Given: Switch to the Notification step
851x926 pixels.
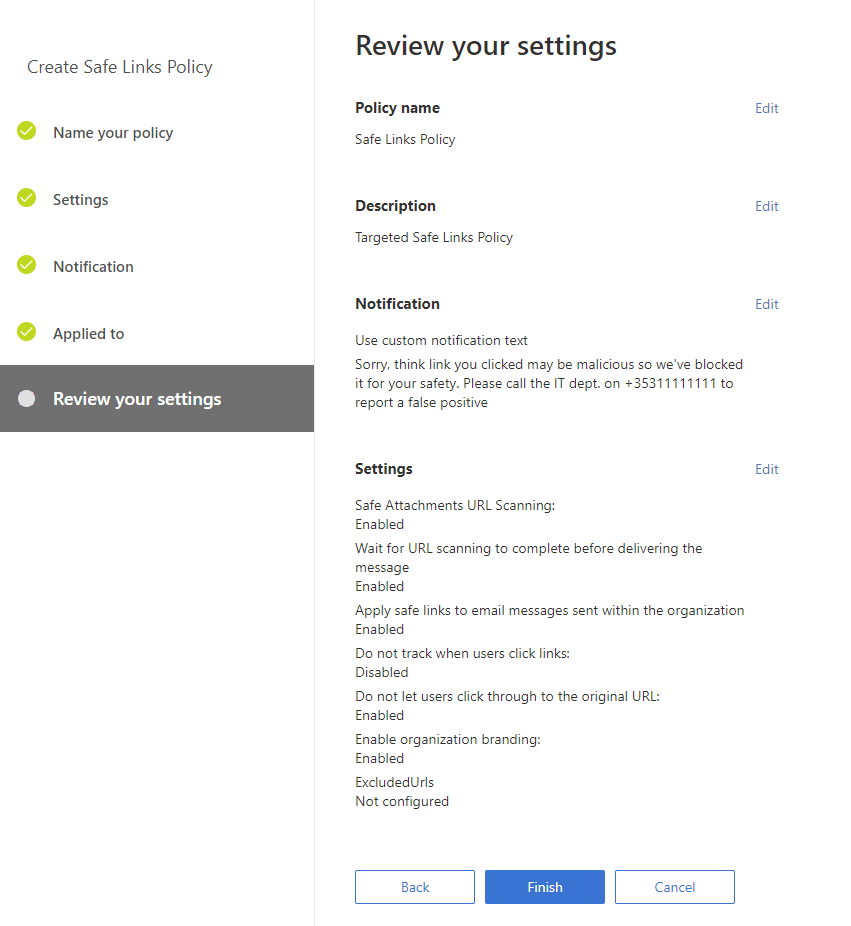Looking at the screenshot, I should point(93,267).
